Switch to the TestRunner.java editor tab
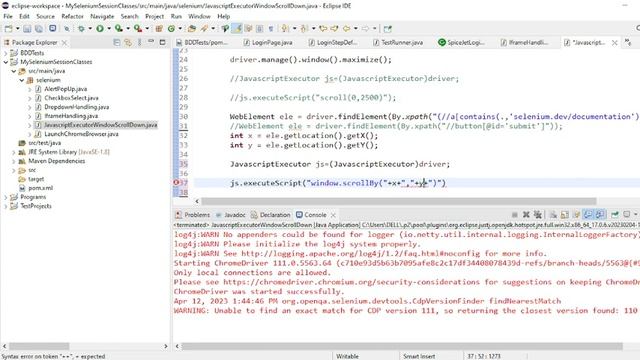640x360 pixels. [398, 42]
